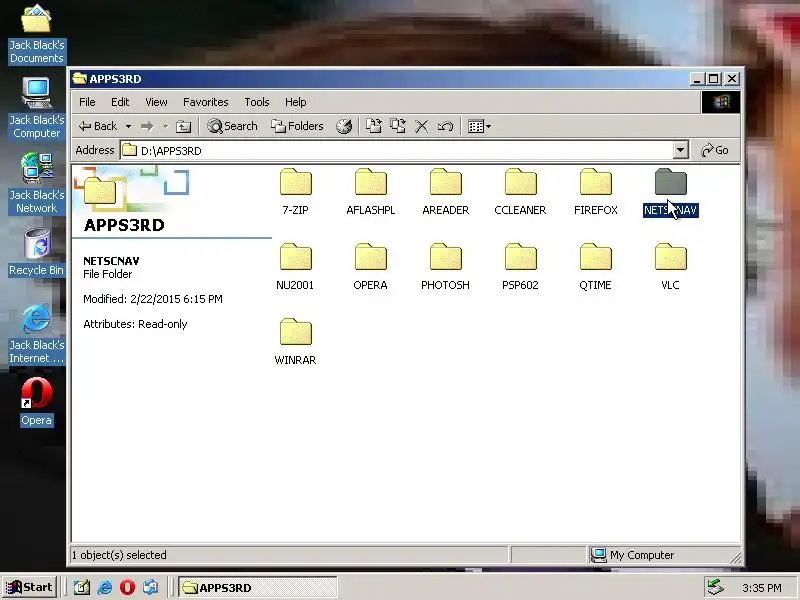Select the OPERA folder in window
Screen dimensions: 800x600
pos(370,266)
